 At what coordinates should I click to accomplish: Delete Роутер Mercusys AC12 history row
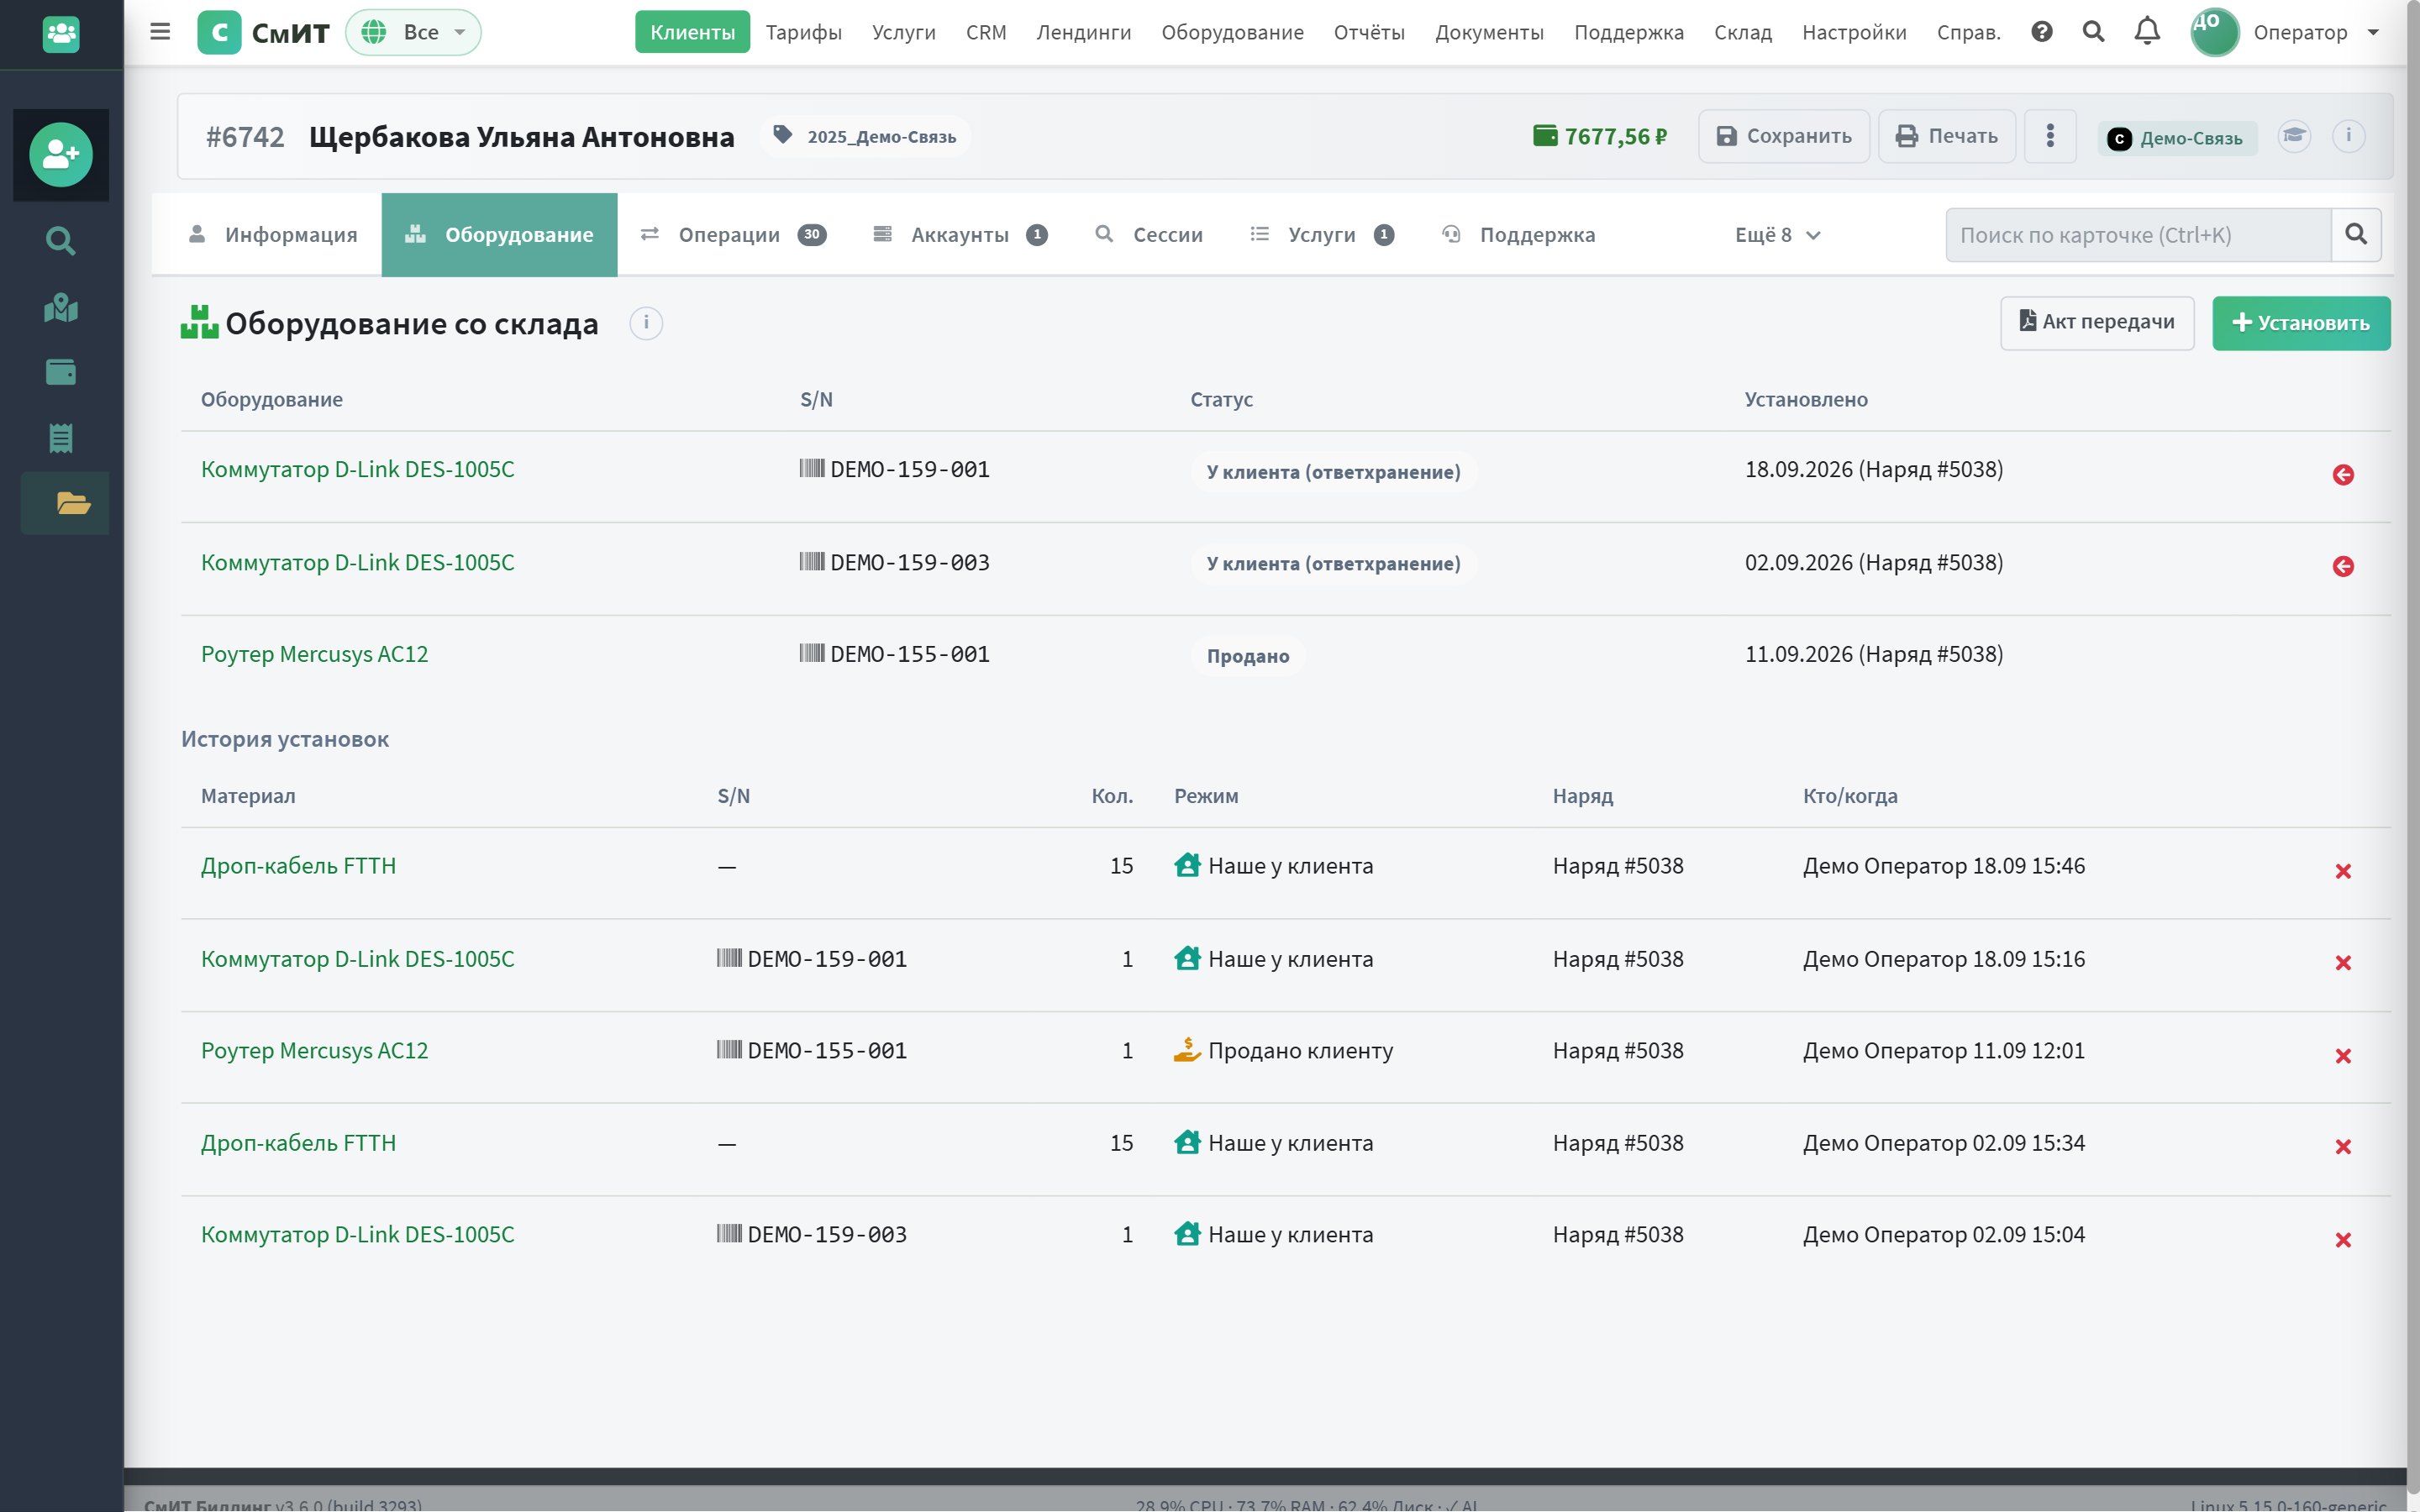(x=2343, y=1056)
